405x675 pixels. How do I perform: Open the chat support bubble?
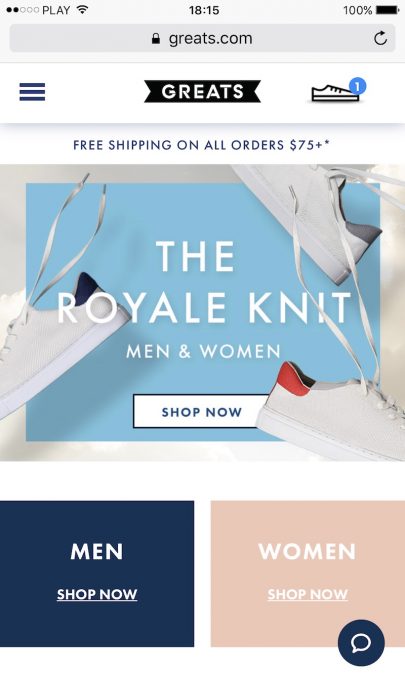coord(361,643)
